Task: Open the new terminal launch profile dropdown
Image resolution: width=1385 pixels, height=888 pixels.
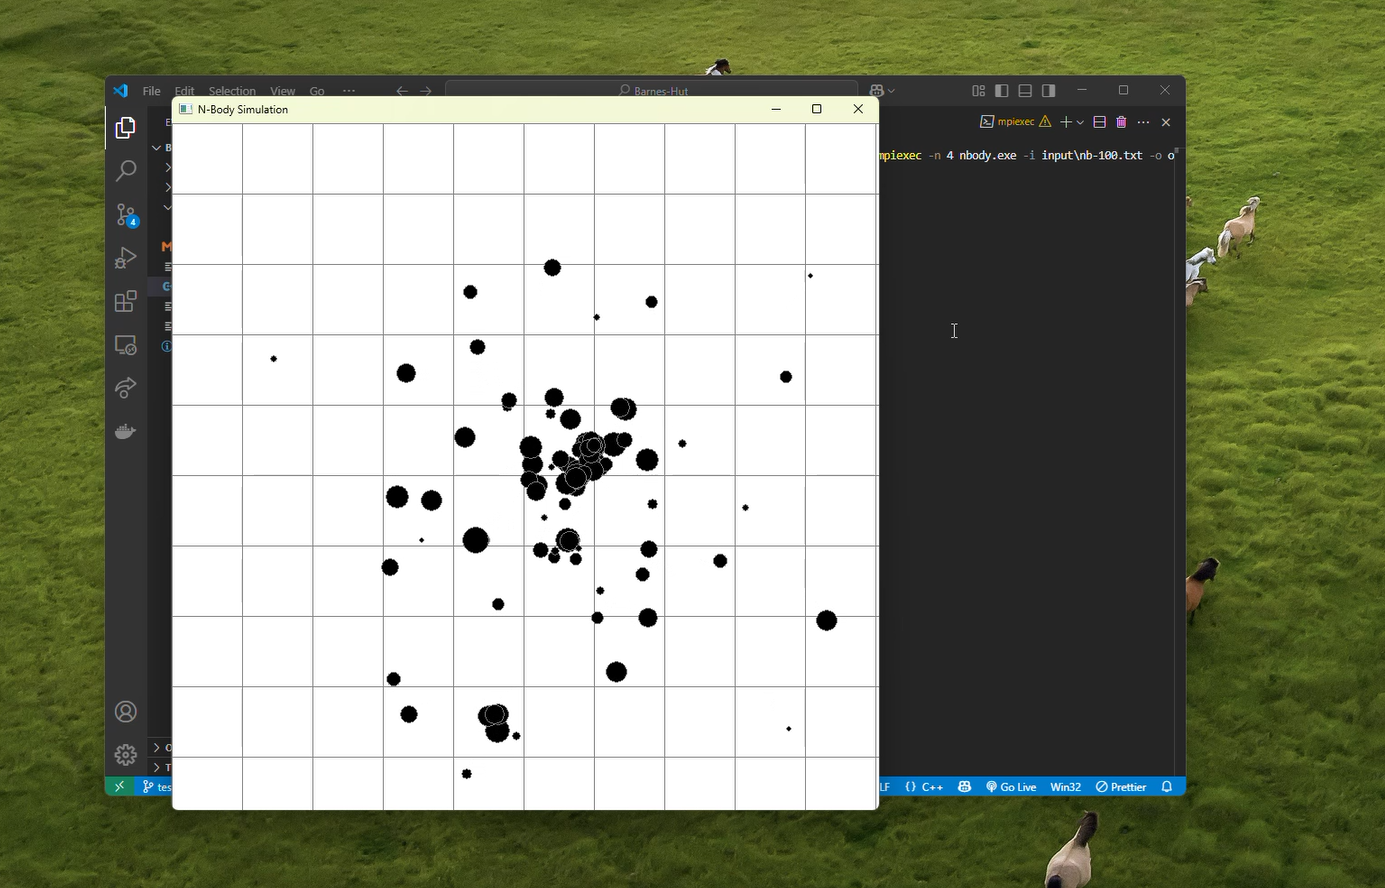Action: click(1080, 122)
